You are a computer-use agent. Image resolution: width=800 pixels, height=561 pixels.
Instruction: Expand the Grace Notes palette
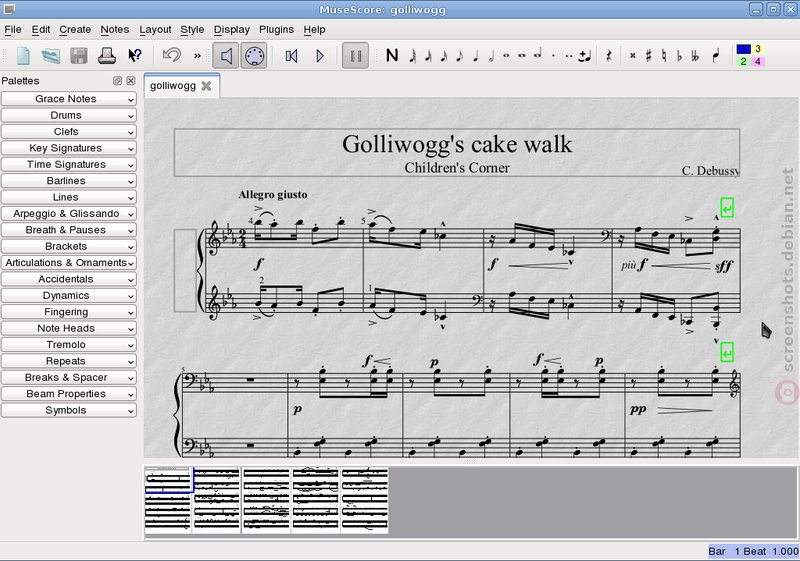coord(69,99)
